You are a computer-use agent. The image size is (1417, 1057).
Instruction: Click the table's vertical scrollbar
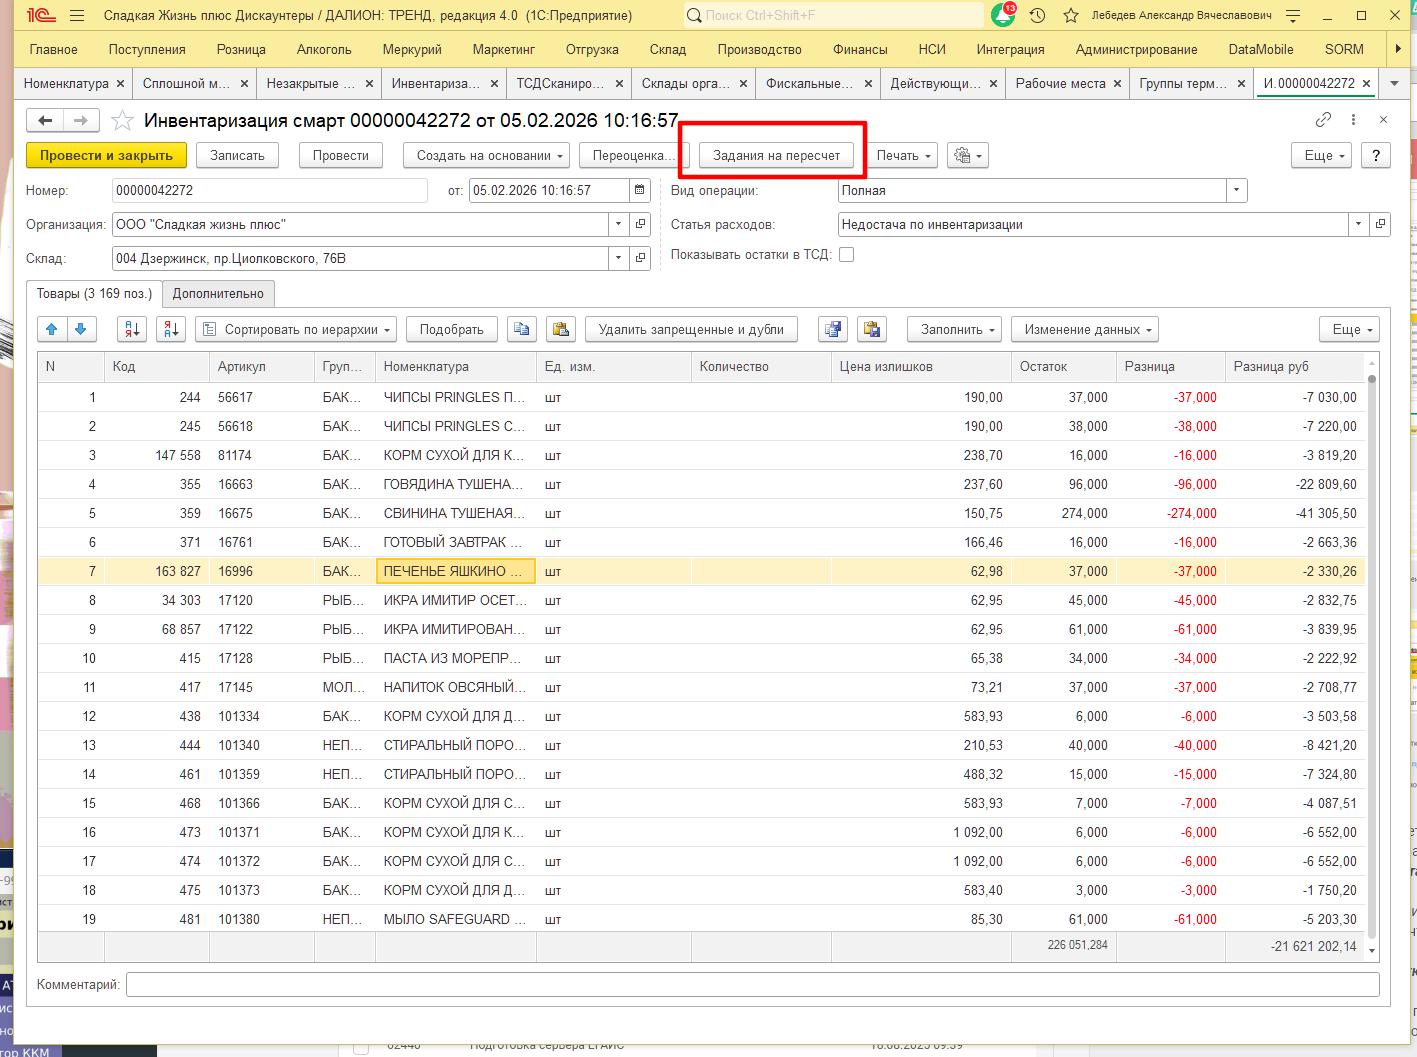tap(1371, 650)
